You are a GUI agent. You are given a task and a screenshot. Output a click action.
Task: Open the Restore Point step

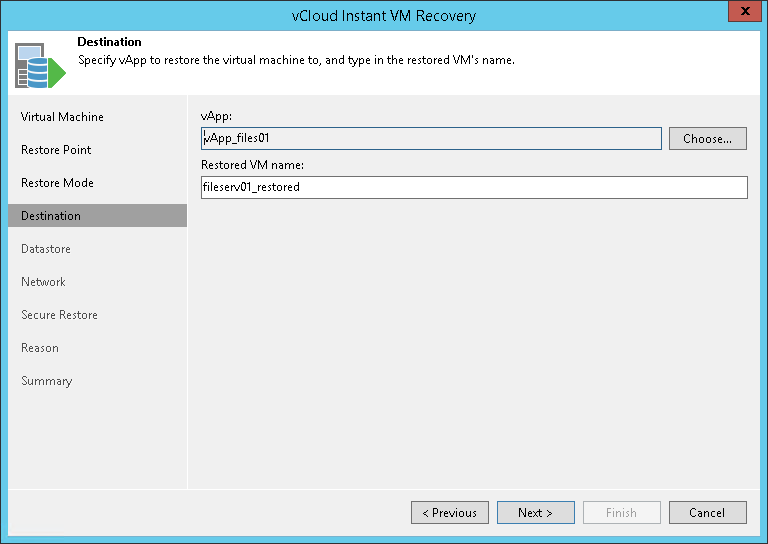point(56,150)
